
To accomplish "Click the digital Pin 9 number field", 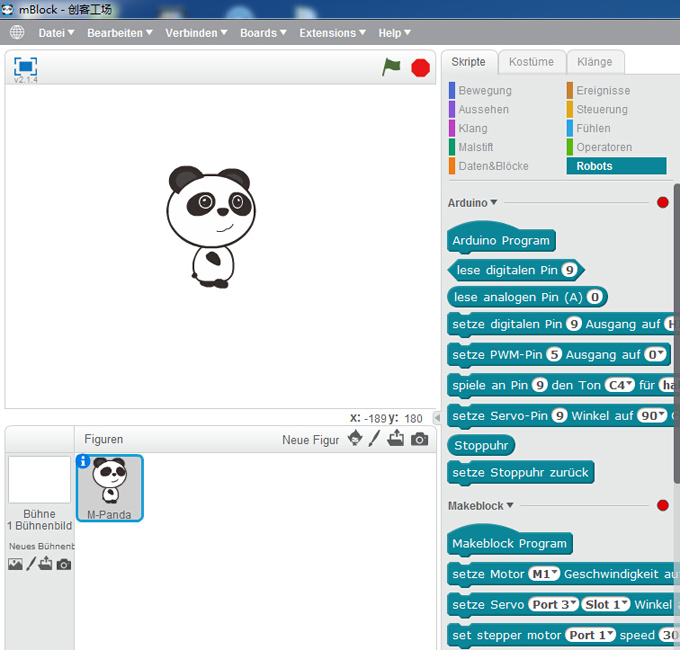I will (x=569, y=270).
